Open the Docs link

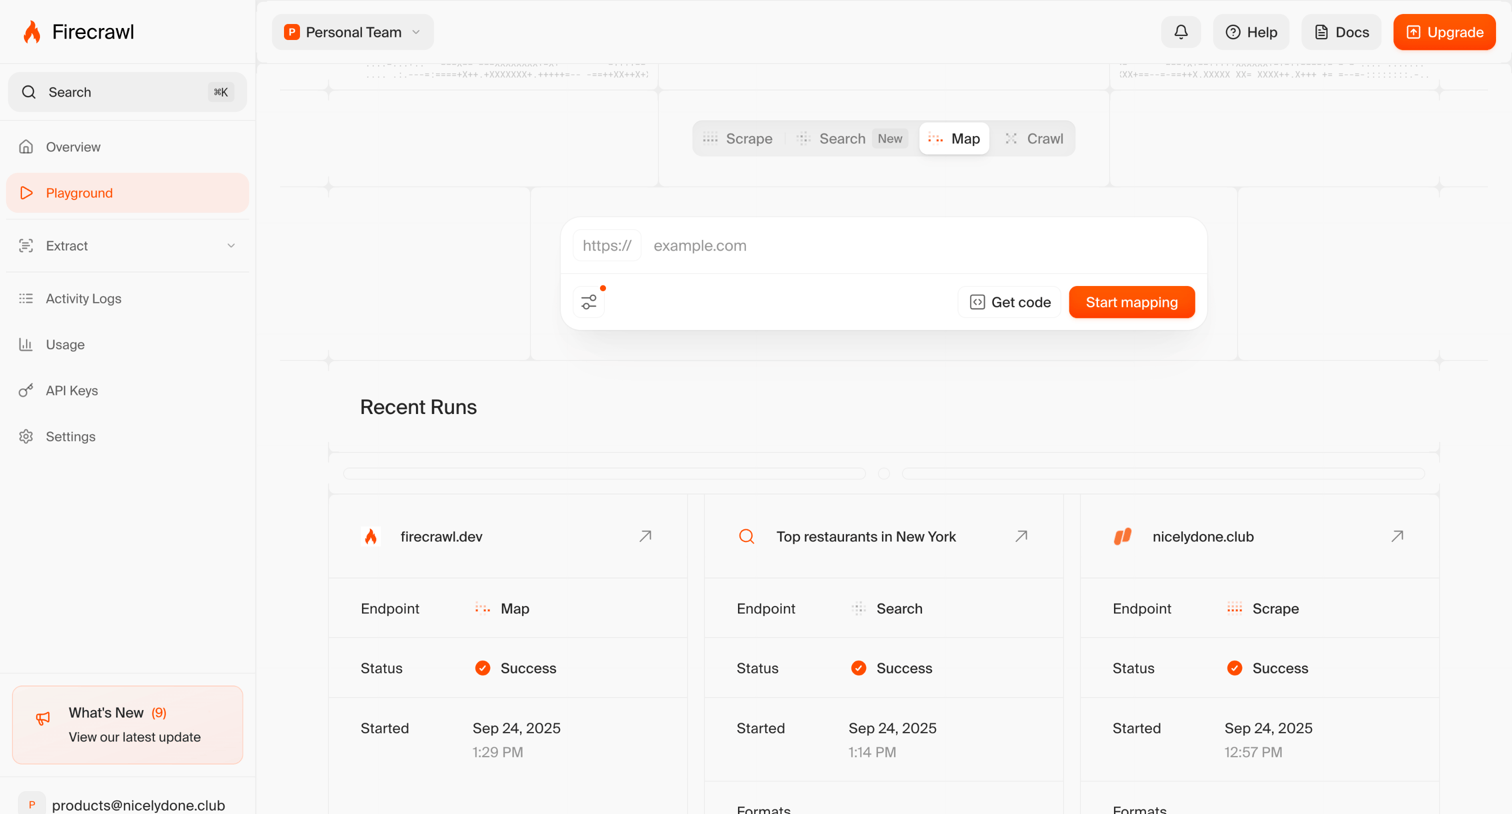(1341, 32)
